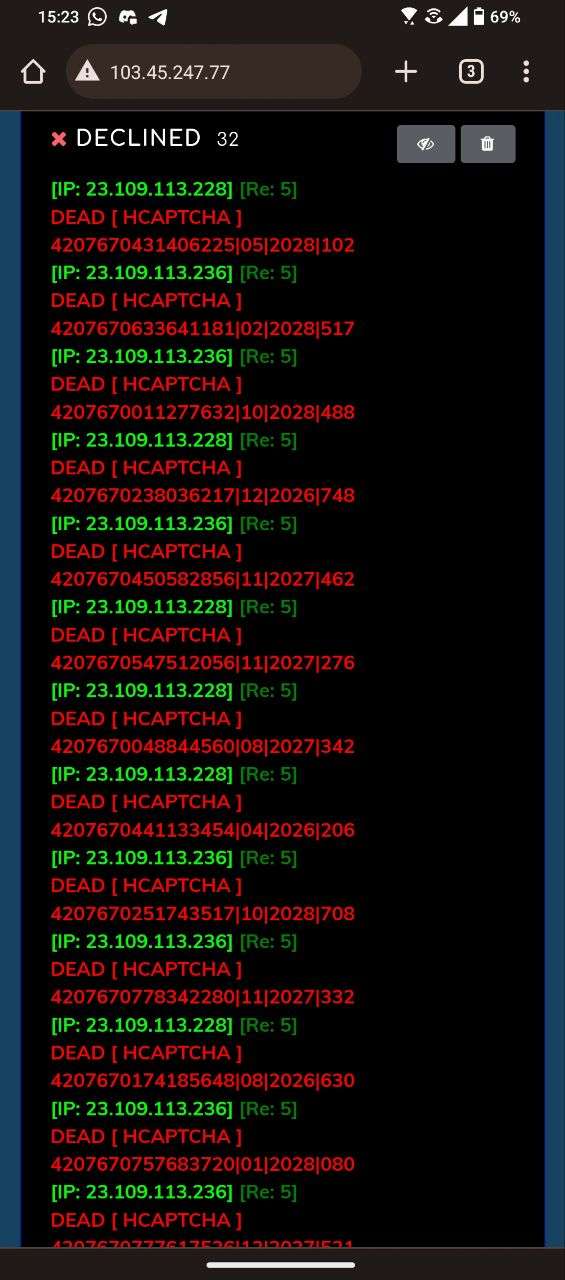Image resolution: width=565 pixels, height=1280 pixels.
Task: Click the topmost [Re: 5] label
Action: tap(268, 189)
